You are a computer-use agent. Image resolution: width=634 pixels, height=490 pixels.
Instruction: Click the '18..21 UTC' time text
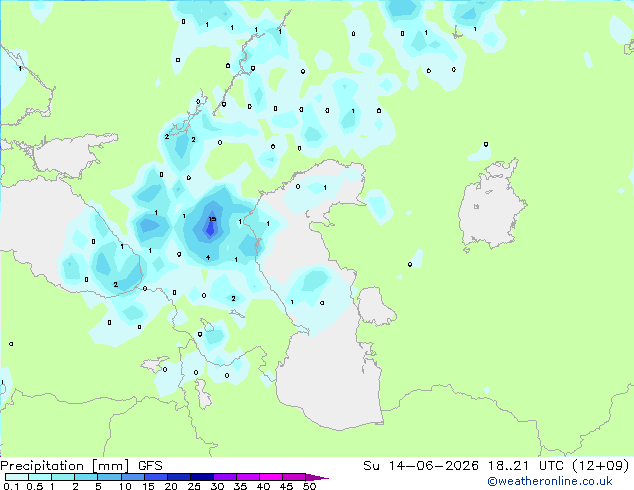526,466
